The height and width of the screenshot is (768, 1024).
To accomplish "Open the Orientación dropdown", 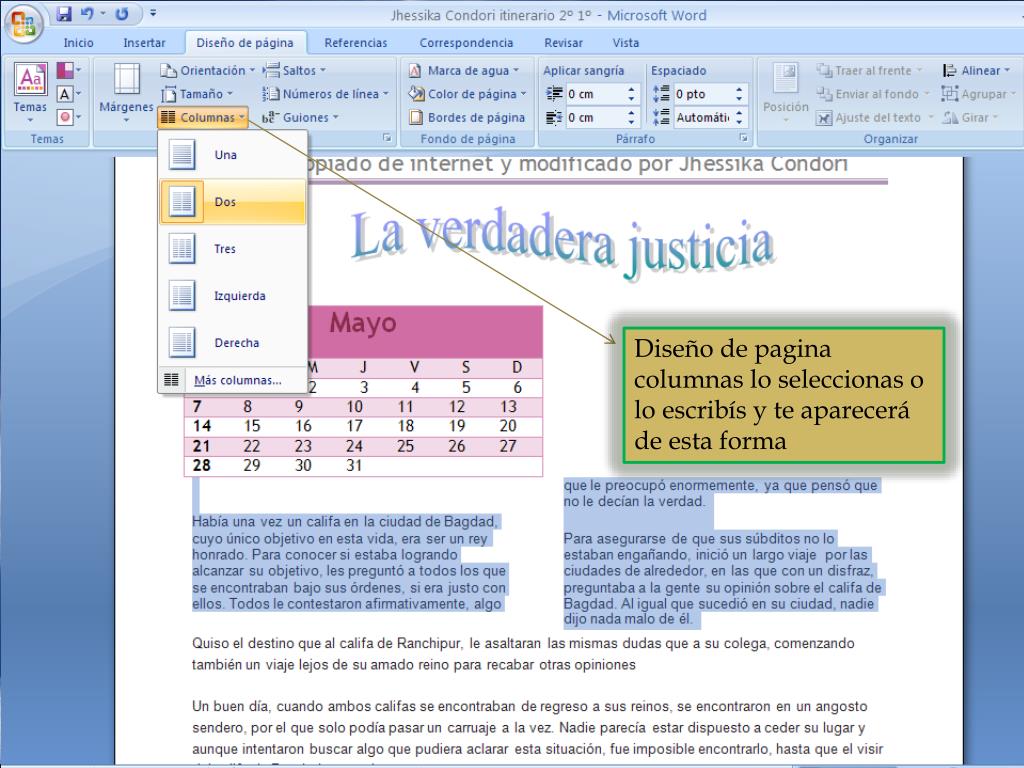I will pyautogui.click(x=207, y=71).
